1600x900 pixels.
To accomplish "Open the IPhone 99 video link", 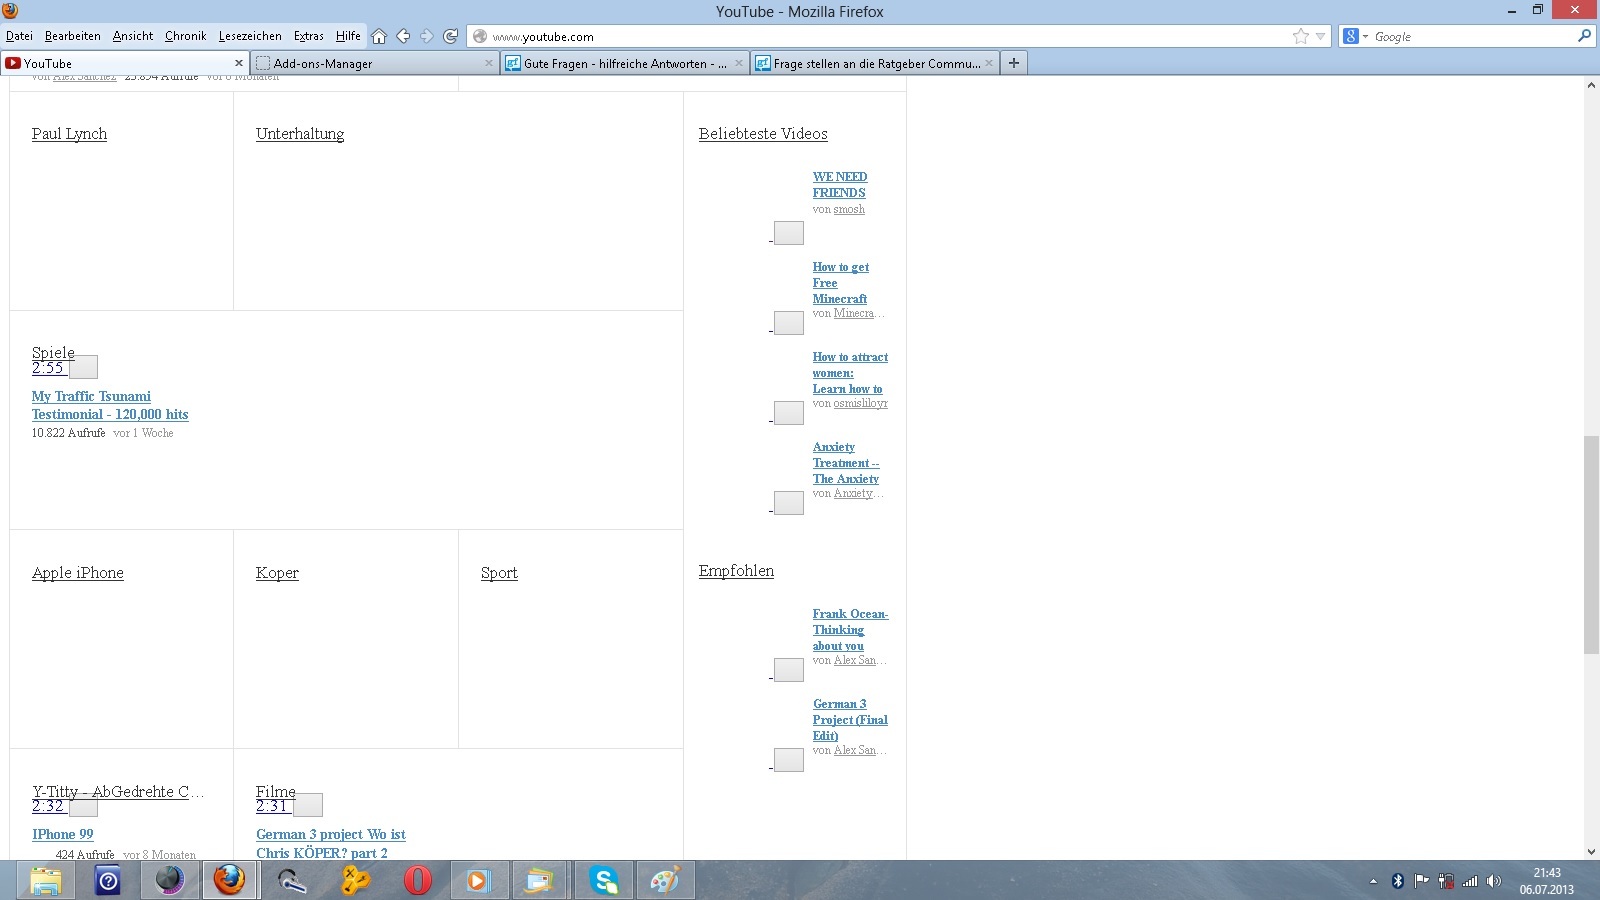I will coord(63,834).
